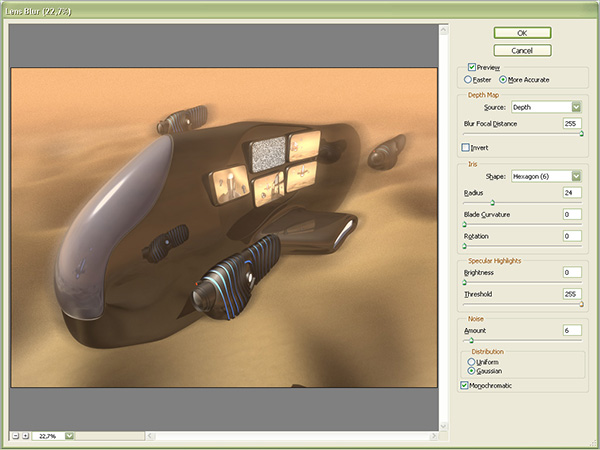Viewport: 600px width, 450px height.
Task: Click the Cancel button
Action: pyautogui.click(x=521, y=50)
